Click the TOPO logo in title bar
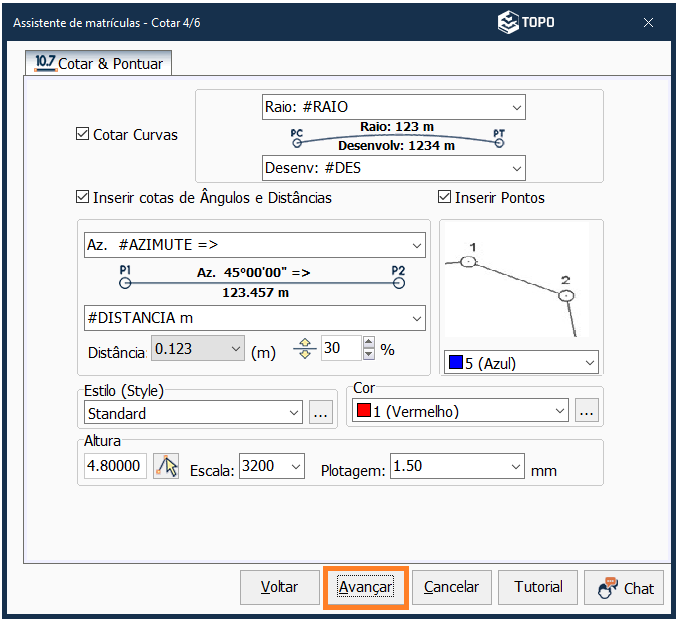Screen dimensions: 681x620 click(x=526, y=22)
